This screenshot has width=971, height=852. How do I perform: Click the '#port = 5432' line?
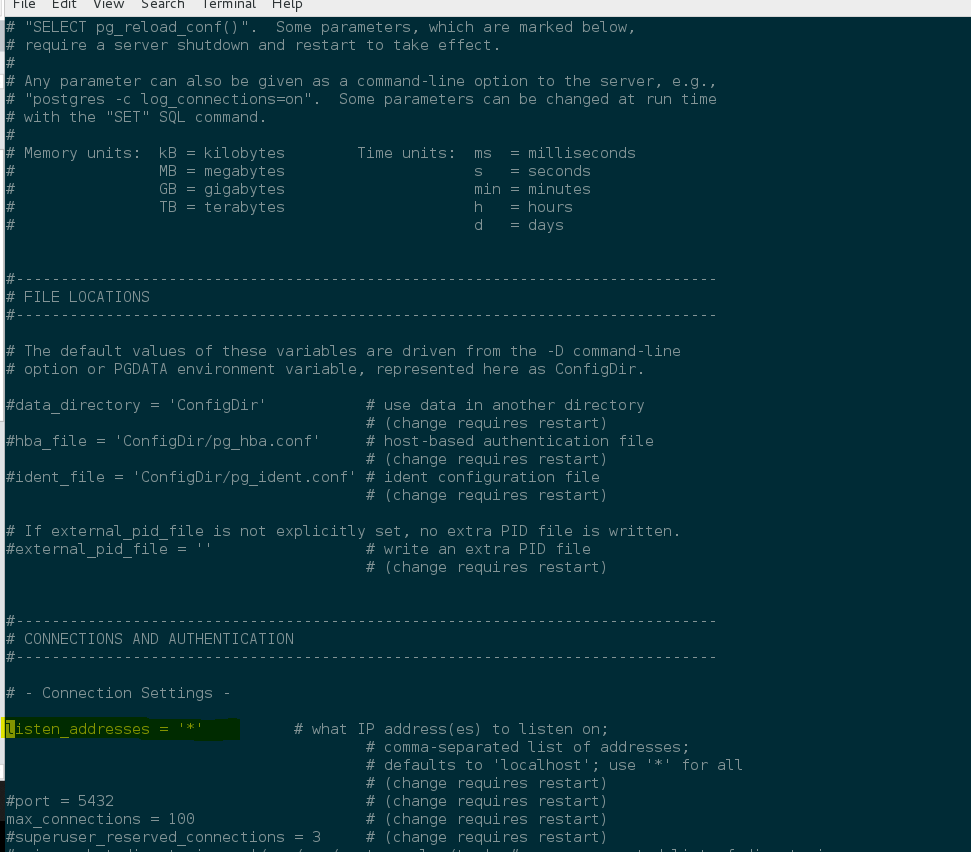click(x=60, y=801)
